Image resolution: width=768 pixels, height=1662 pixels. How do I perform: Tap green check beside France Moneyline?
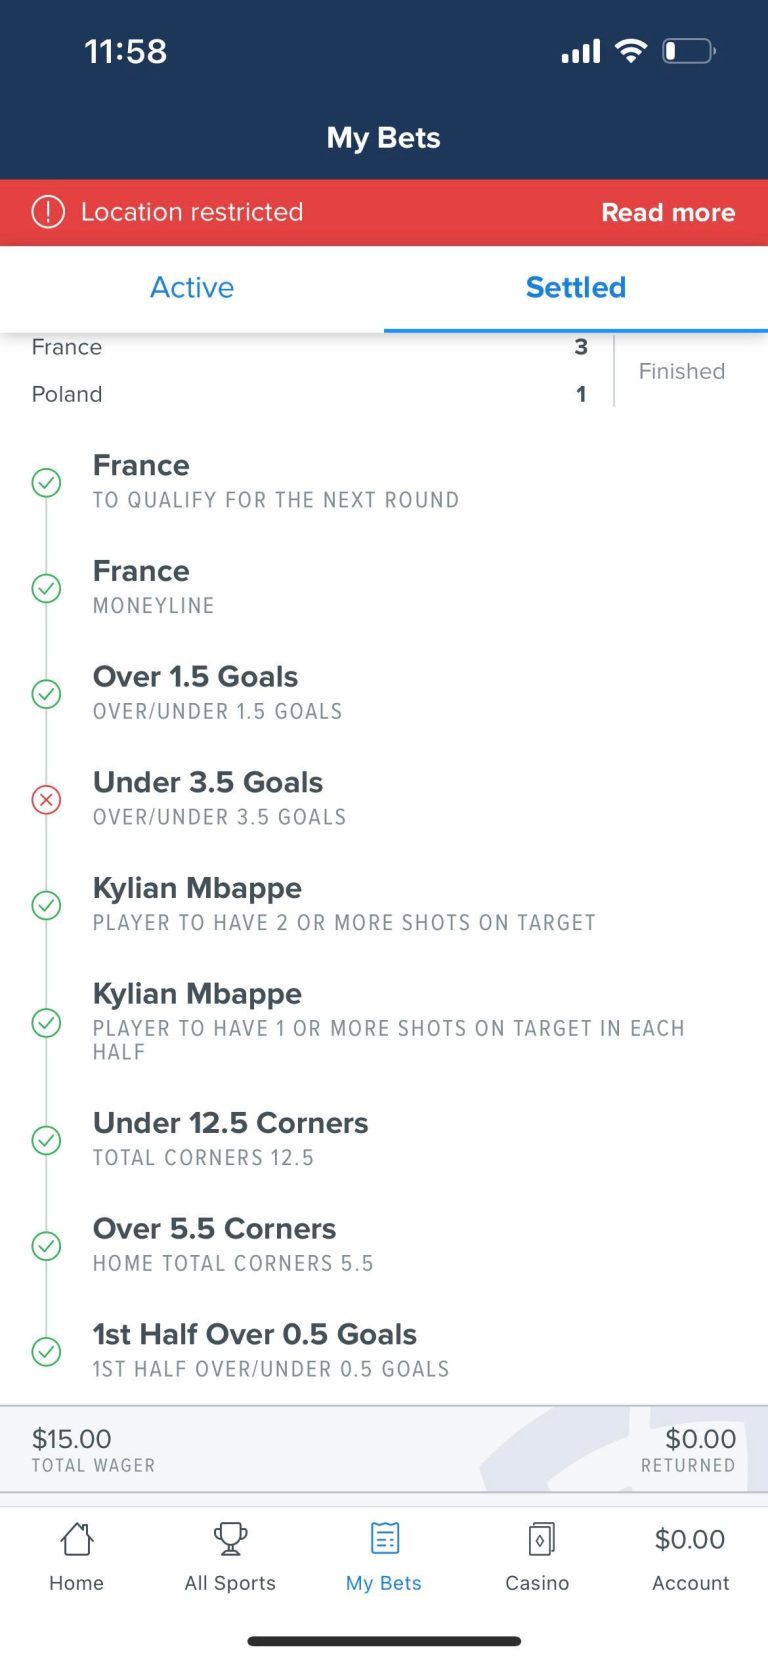pyautogui.click(x=47, y=588)
